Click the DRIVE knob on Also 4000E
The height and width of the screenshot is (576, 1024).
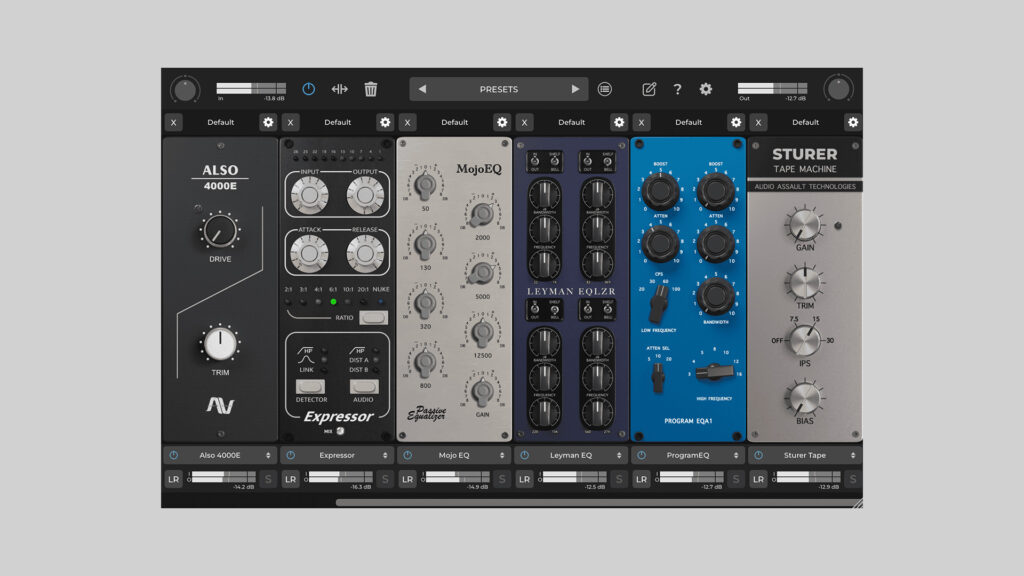(220, 231)
